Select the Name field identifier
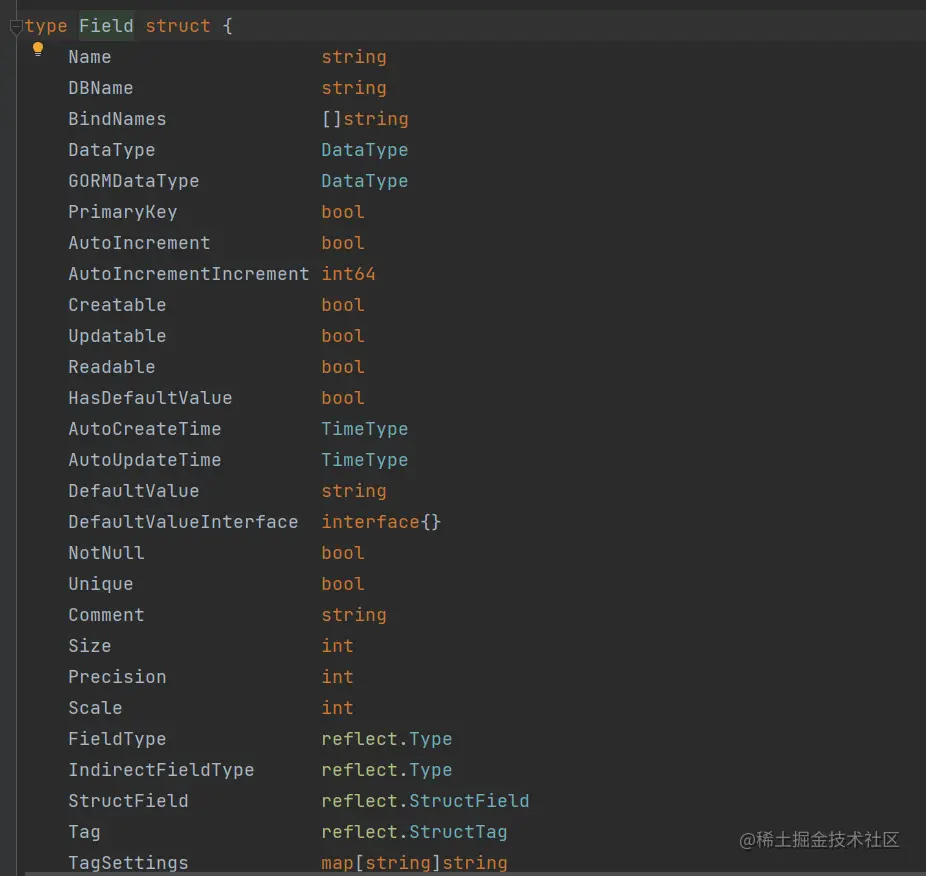The height and width of the screenshot is (876, 926). [x=90, y=57]
